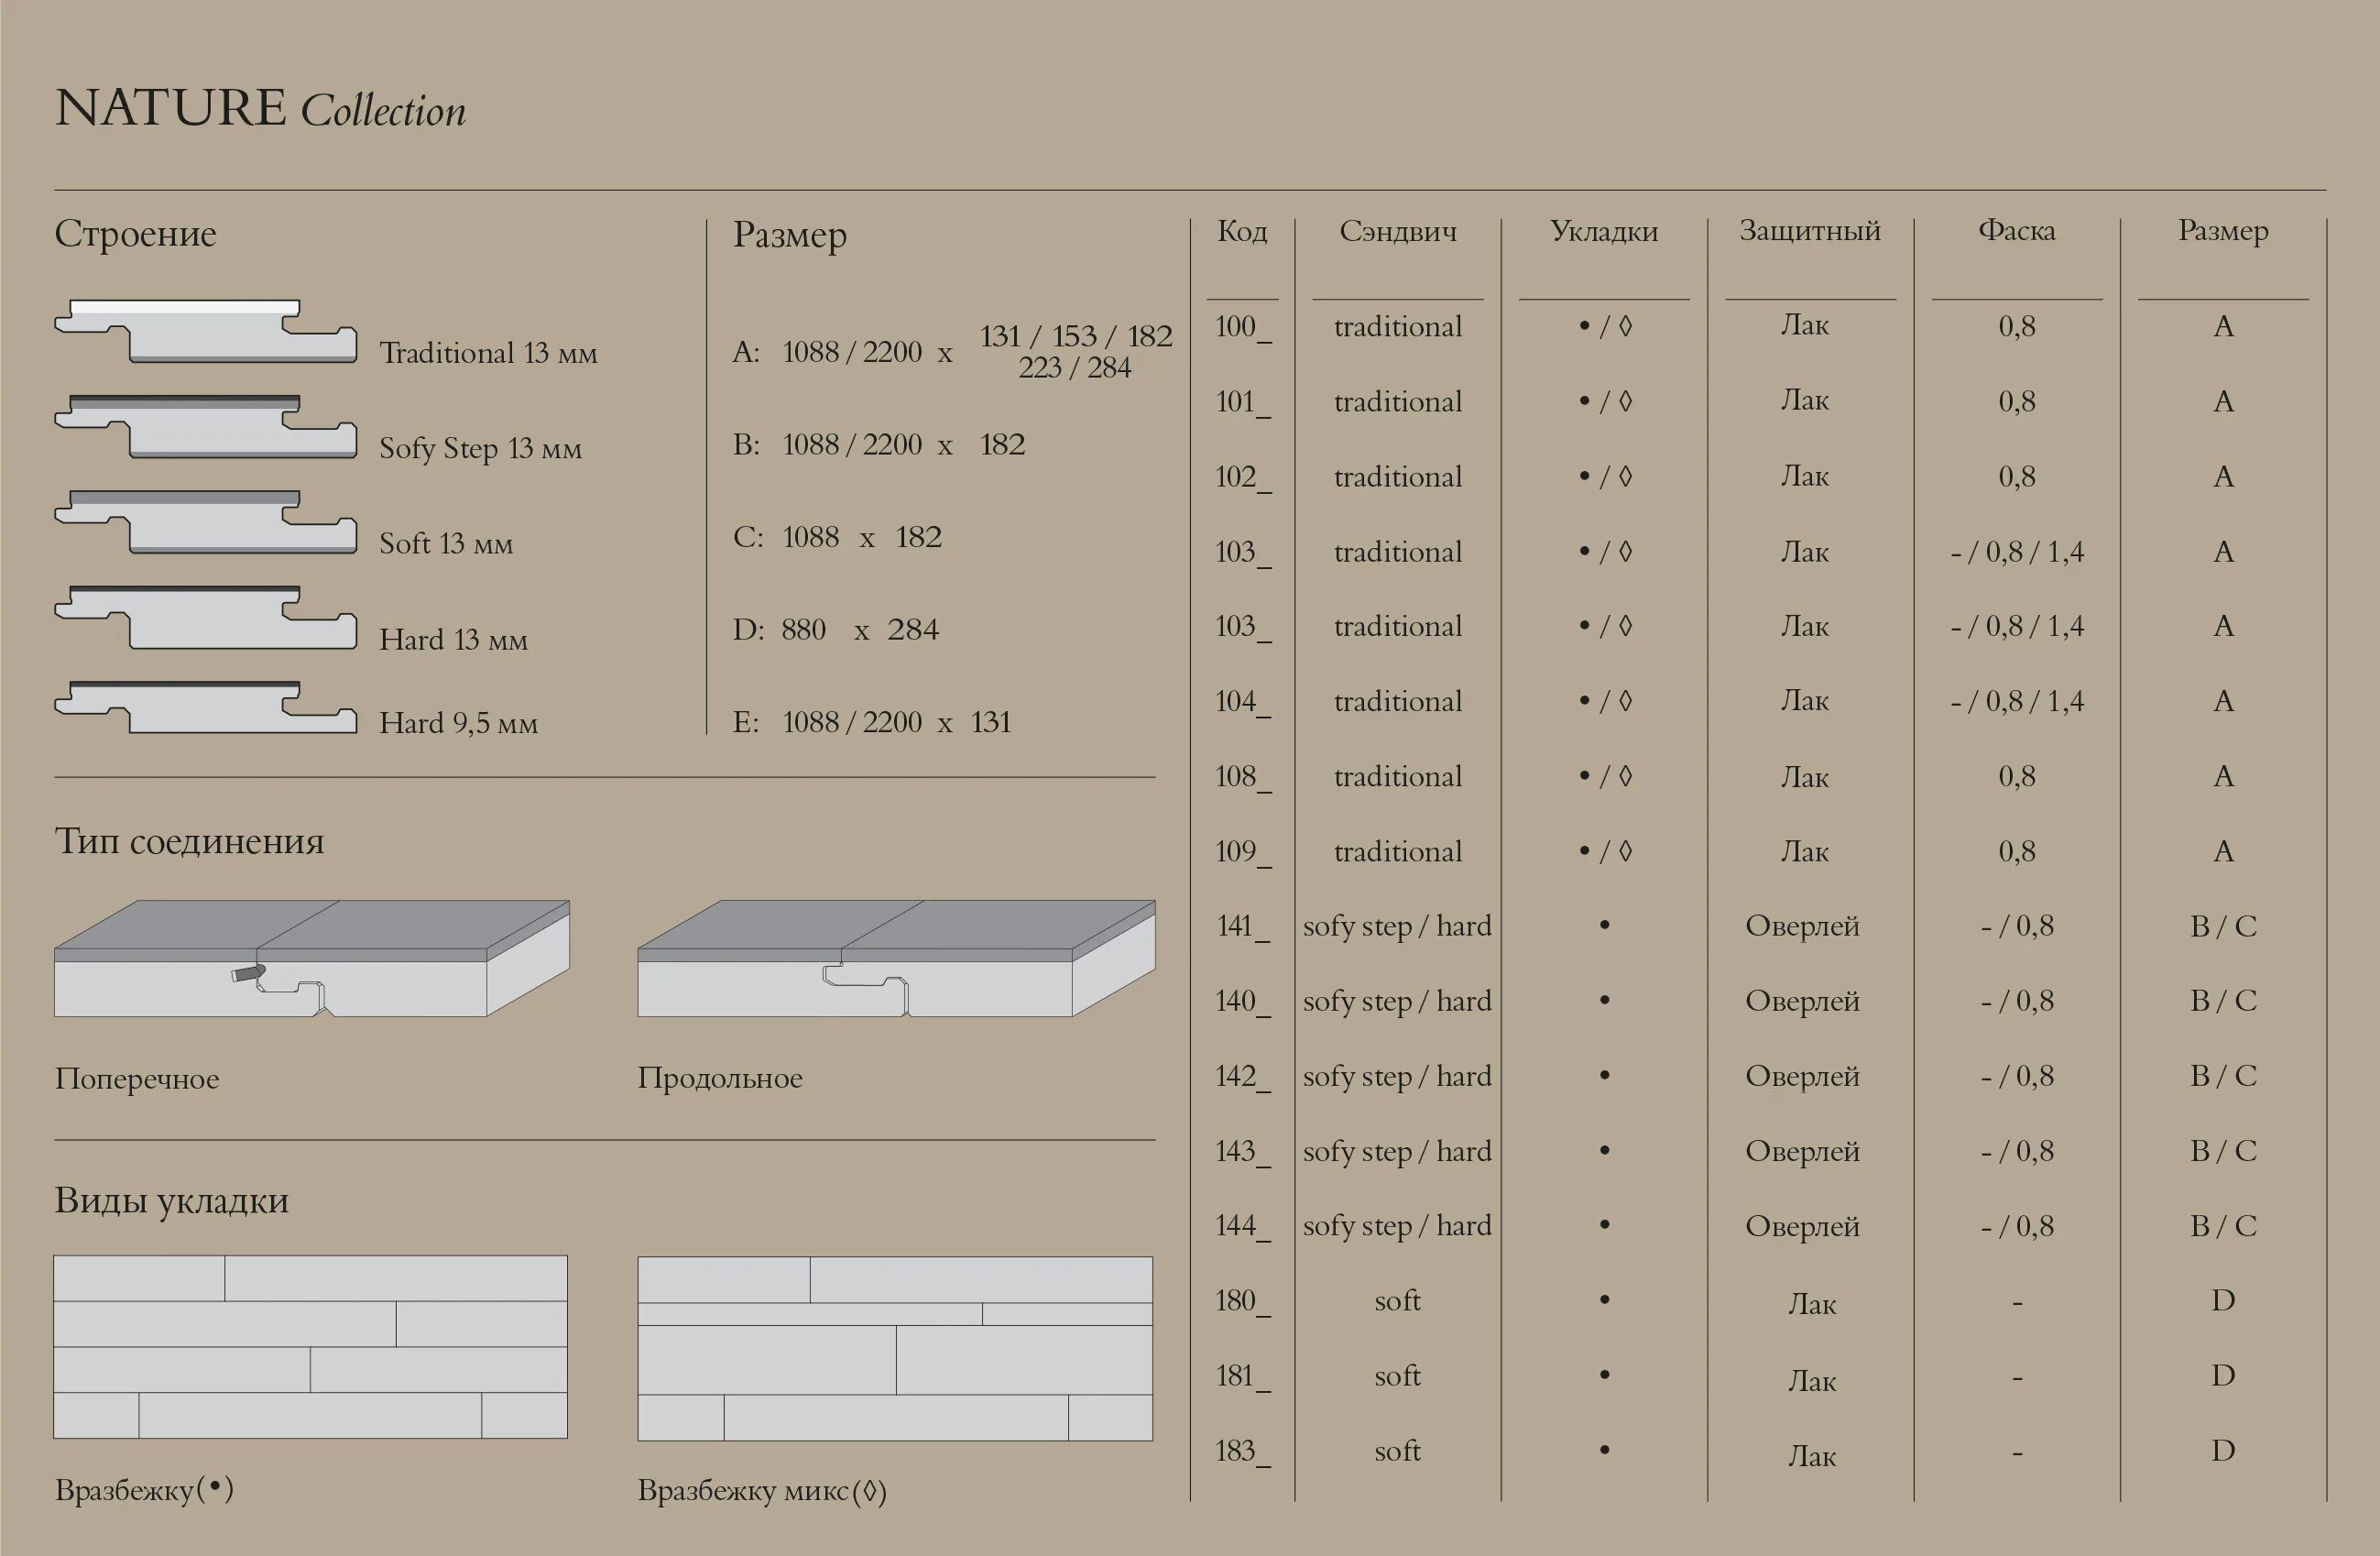Click the Hard 9,5 мм plank profile diagram

206,708
